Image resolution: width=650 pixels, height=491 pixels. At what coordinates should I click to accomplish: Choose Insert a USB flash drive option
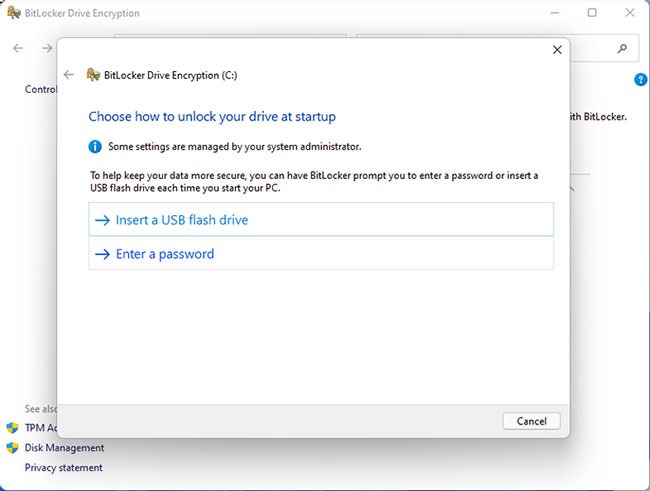point(321,219)
